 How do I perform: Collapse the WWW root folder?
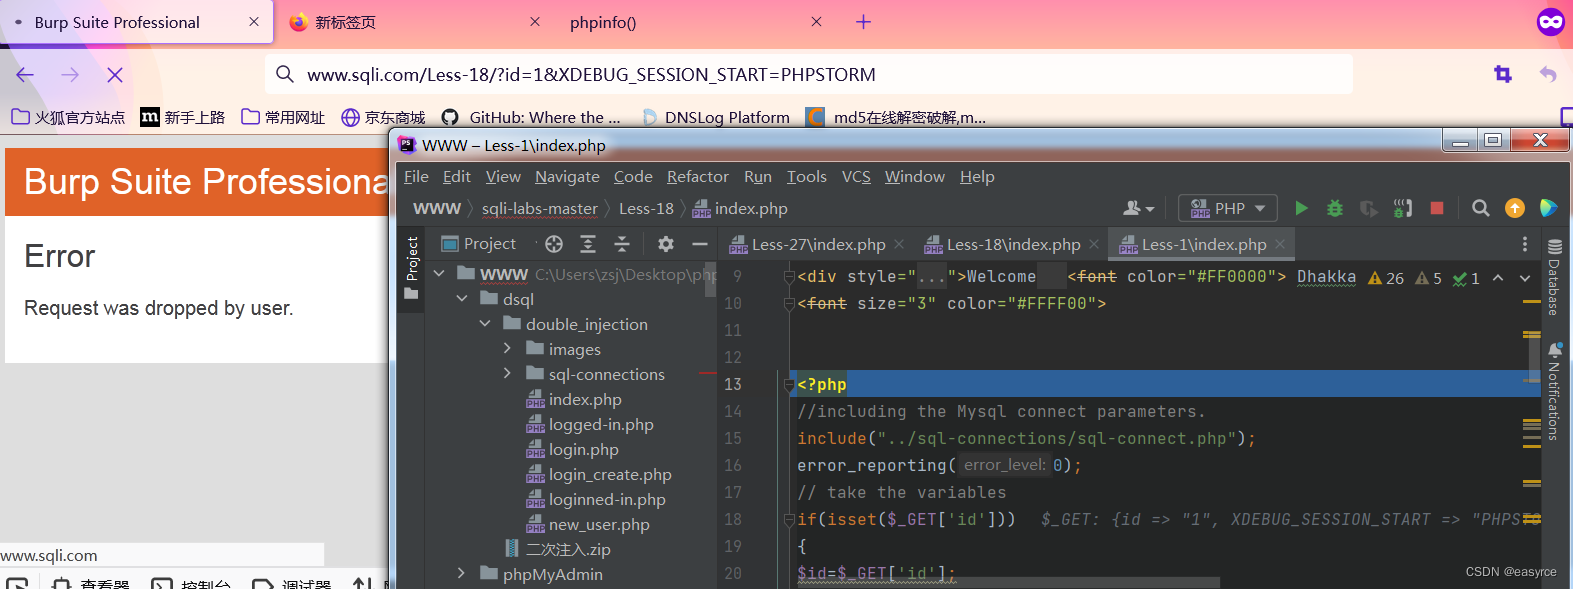[x=438, y=274]
